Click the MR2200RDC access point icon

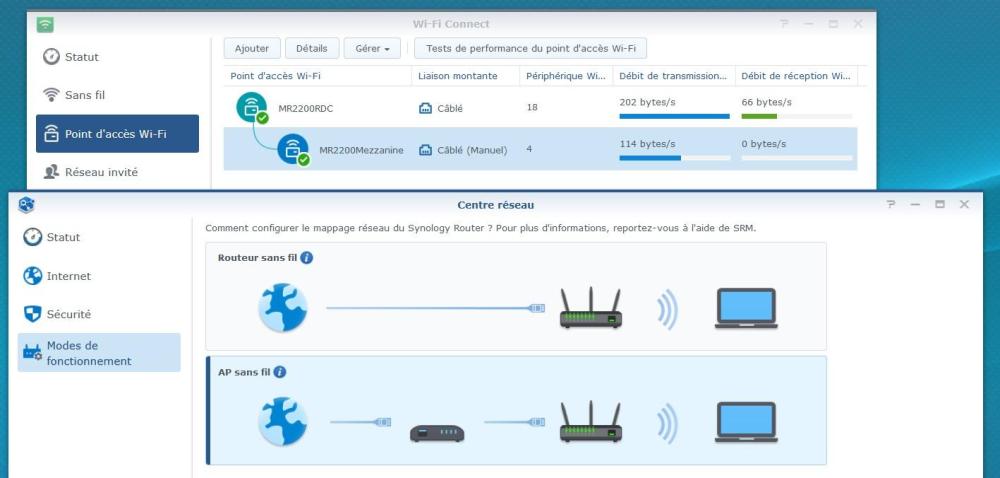pyautogui.click(x=253, y=108)
